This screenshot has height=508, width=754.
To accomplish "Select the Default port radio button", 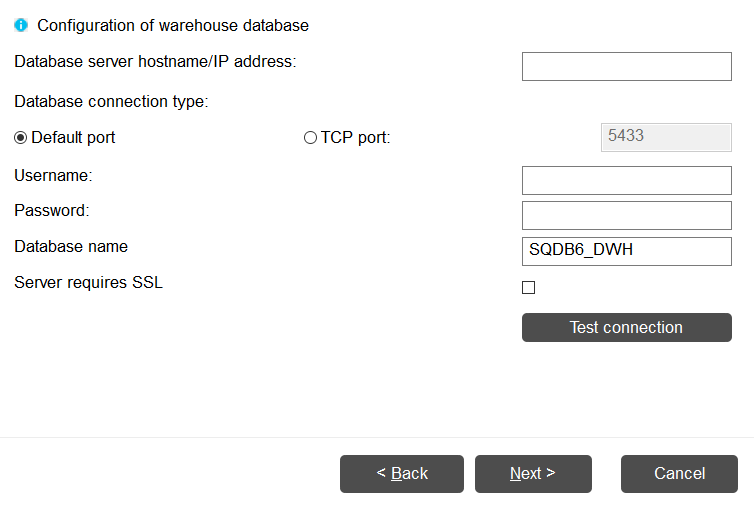I will click(x=21, y=138).
